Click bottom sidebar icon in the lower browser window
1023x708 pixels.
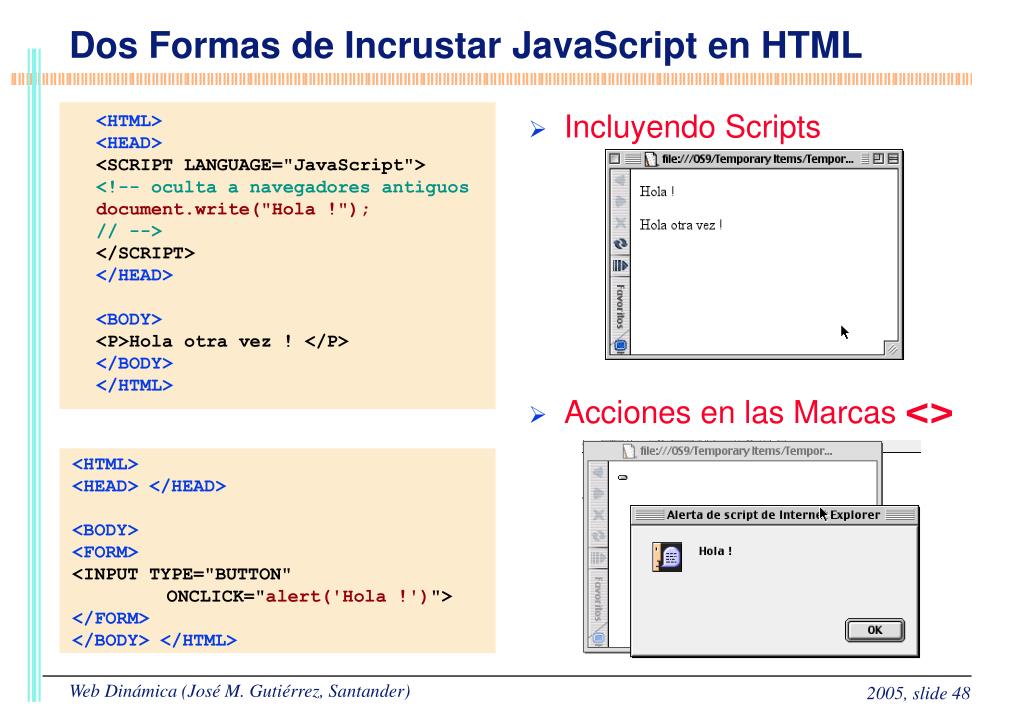pyautogui.click(x=598, y=638)
